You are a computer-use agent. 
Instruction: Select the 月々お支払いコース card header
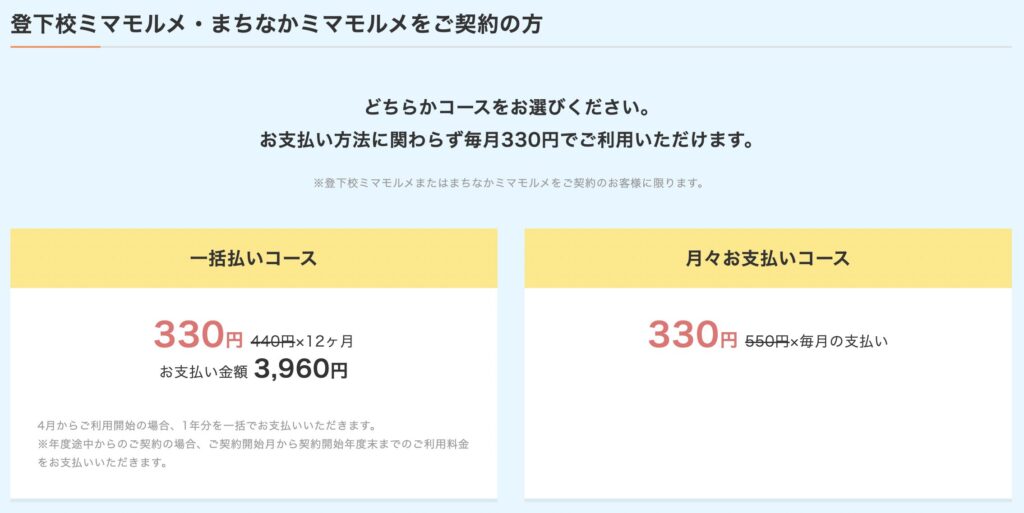click(767, 258)
